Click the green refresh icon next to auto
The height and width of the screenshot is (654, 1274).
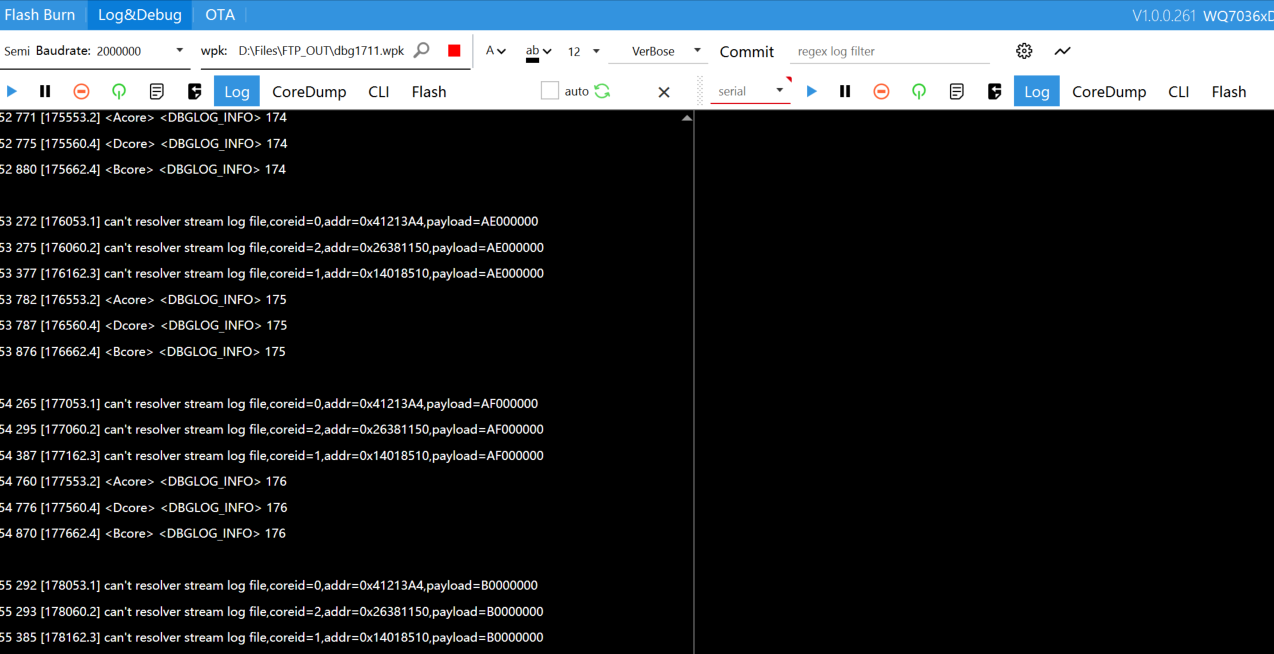point(601,89)
